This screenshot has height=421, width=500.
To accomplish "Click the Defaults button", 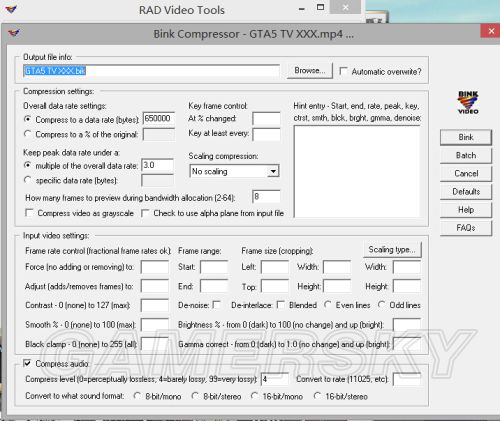I will point(466,192).
